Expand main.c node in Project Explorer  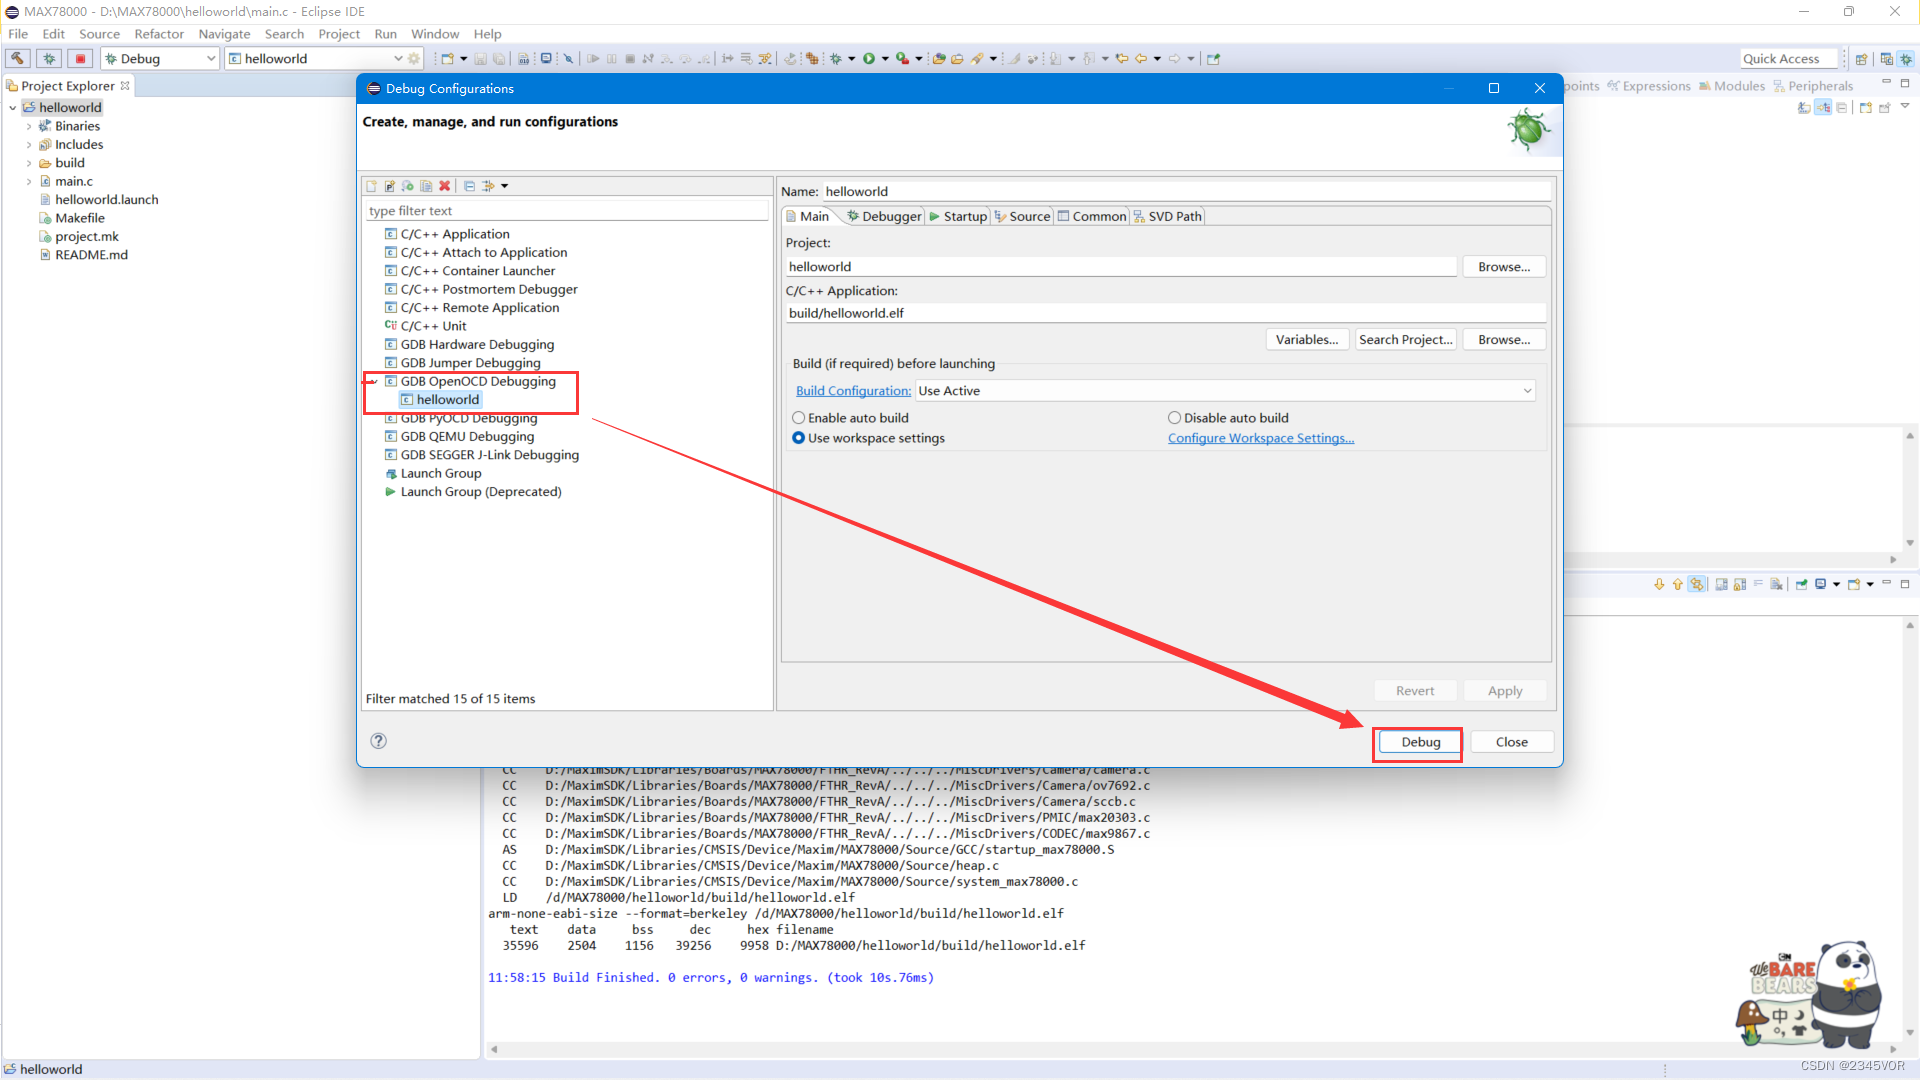click(x=28, y=182)
